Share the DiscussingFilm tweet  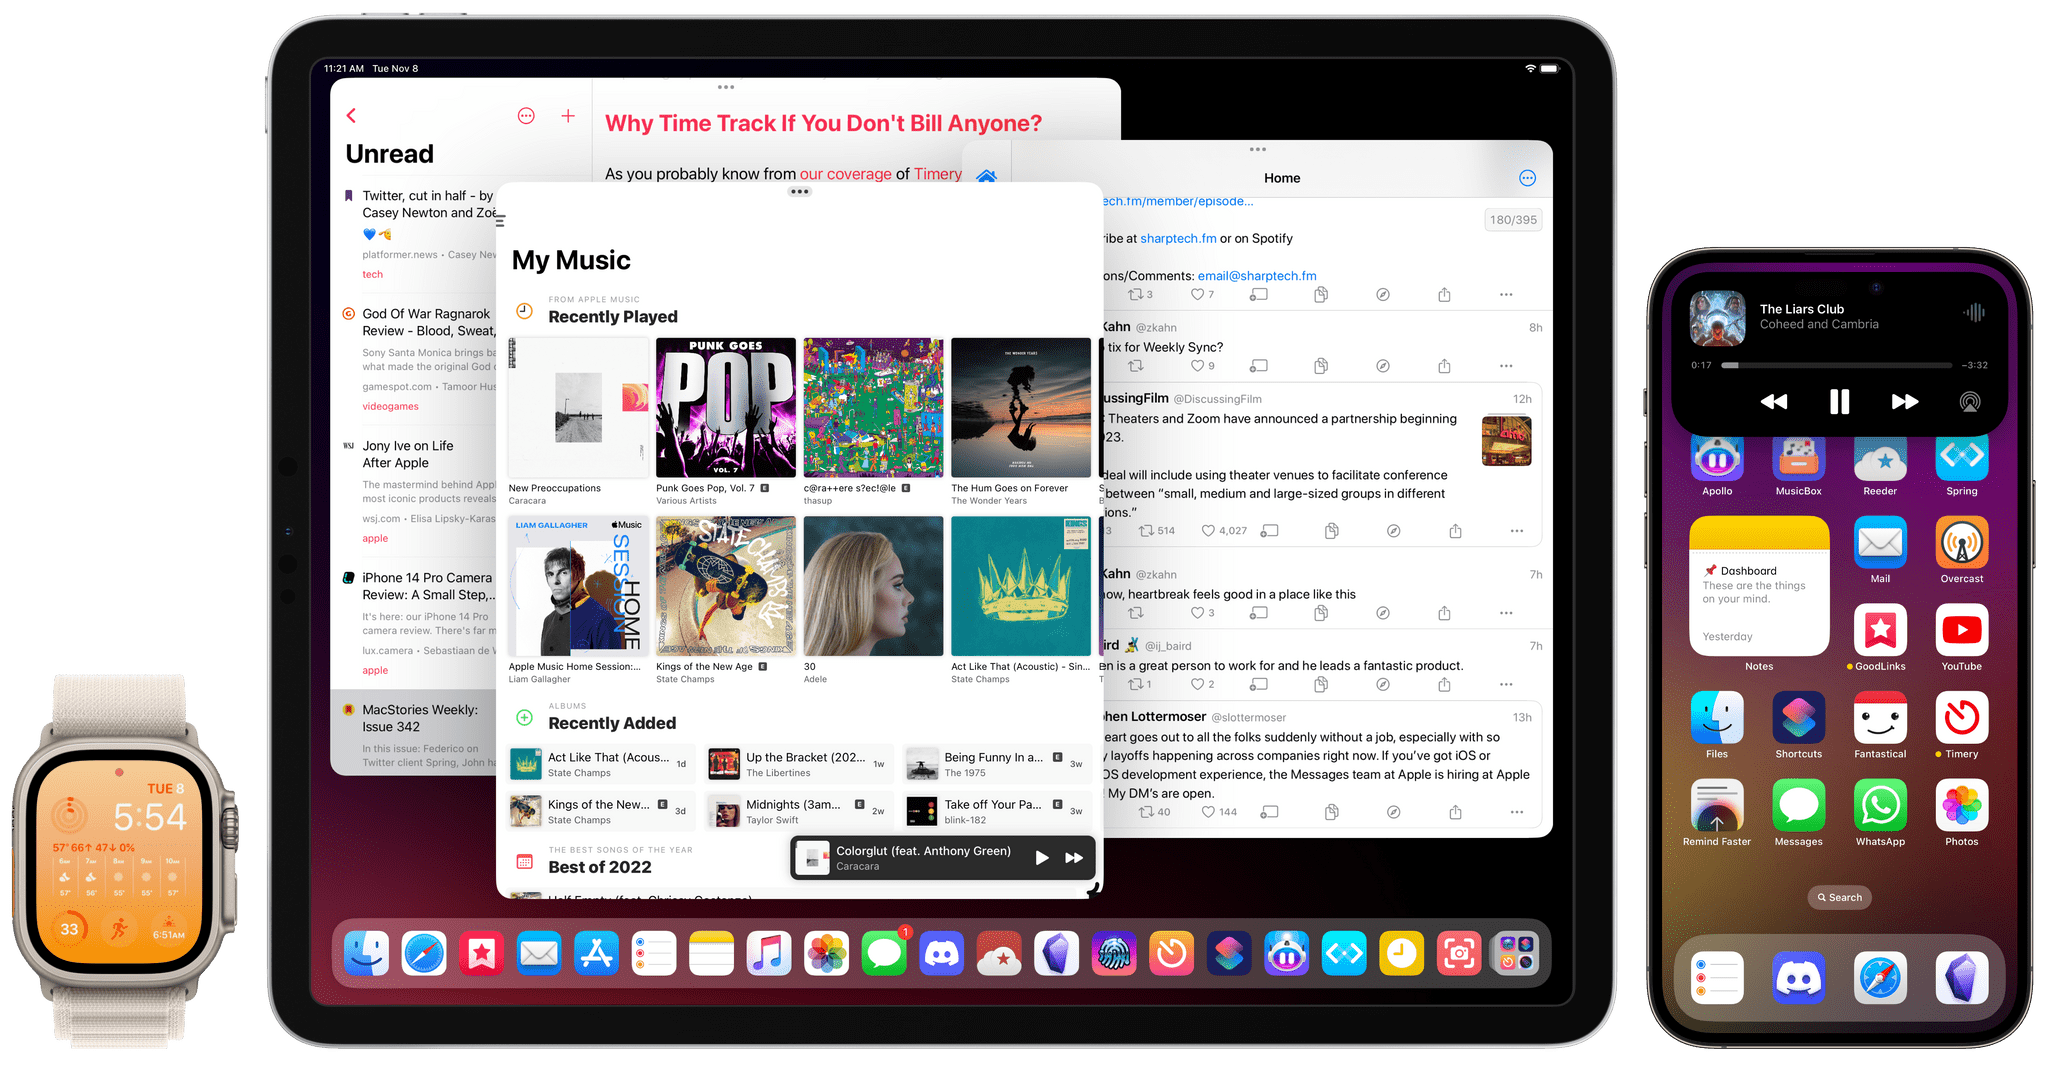1455,531
